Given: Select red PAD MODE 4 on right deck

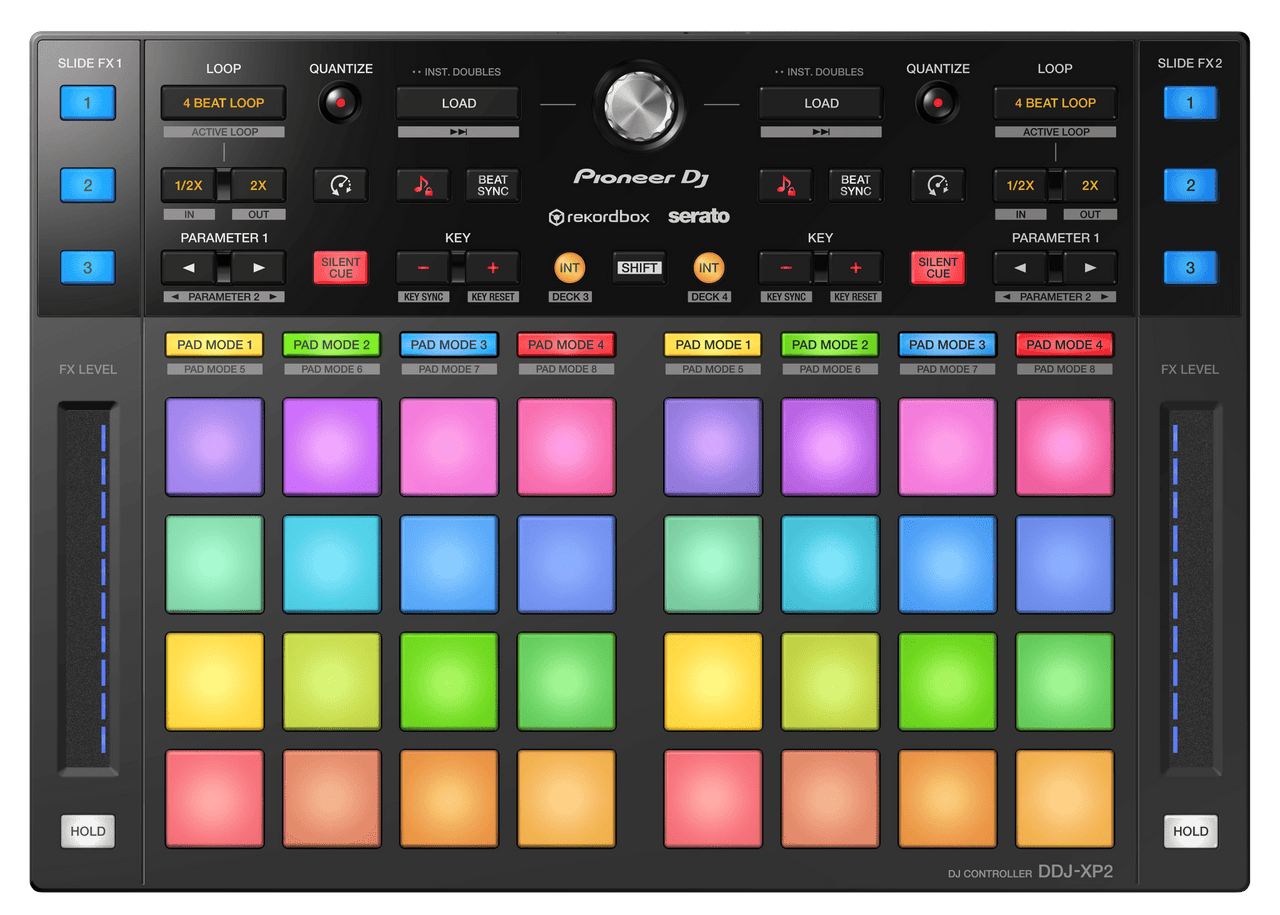Looking at the screenshot, I should pyautogui.click(x=1064, y=345).
